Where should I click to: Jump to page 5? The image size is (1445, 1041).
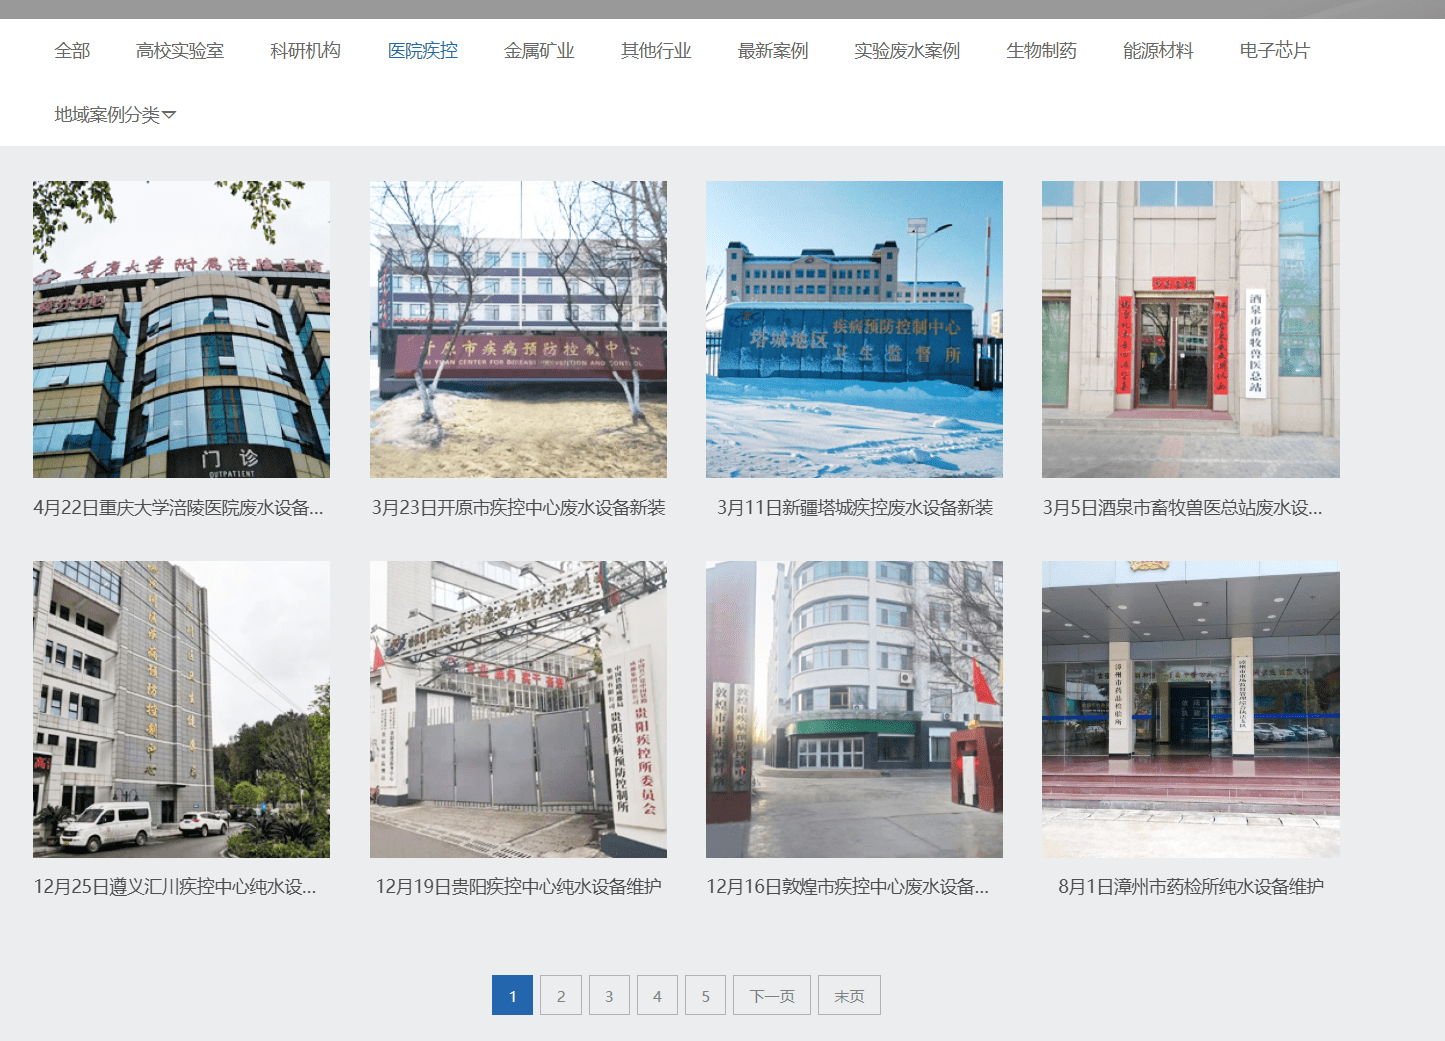tap(705, 996)
